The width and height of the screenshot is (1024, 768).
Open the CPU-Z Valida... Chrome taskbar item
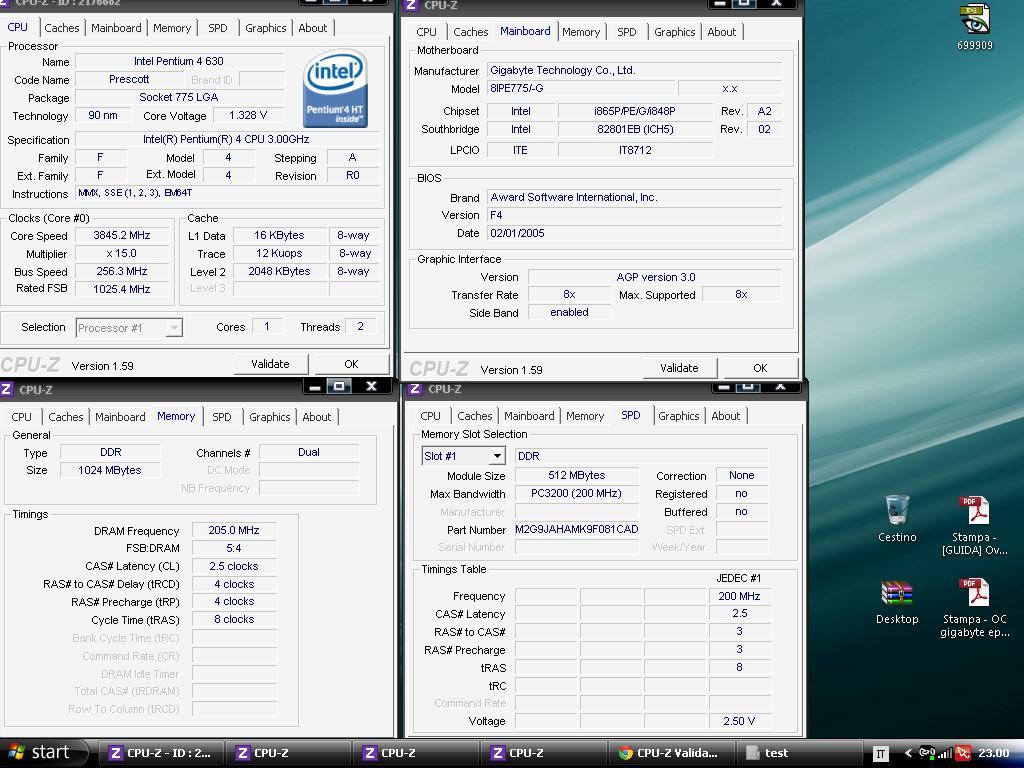point(670,753)
